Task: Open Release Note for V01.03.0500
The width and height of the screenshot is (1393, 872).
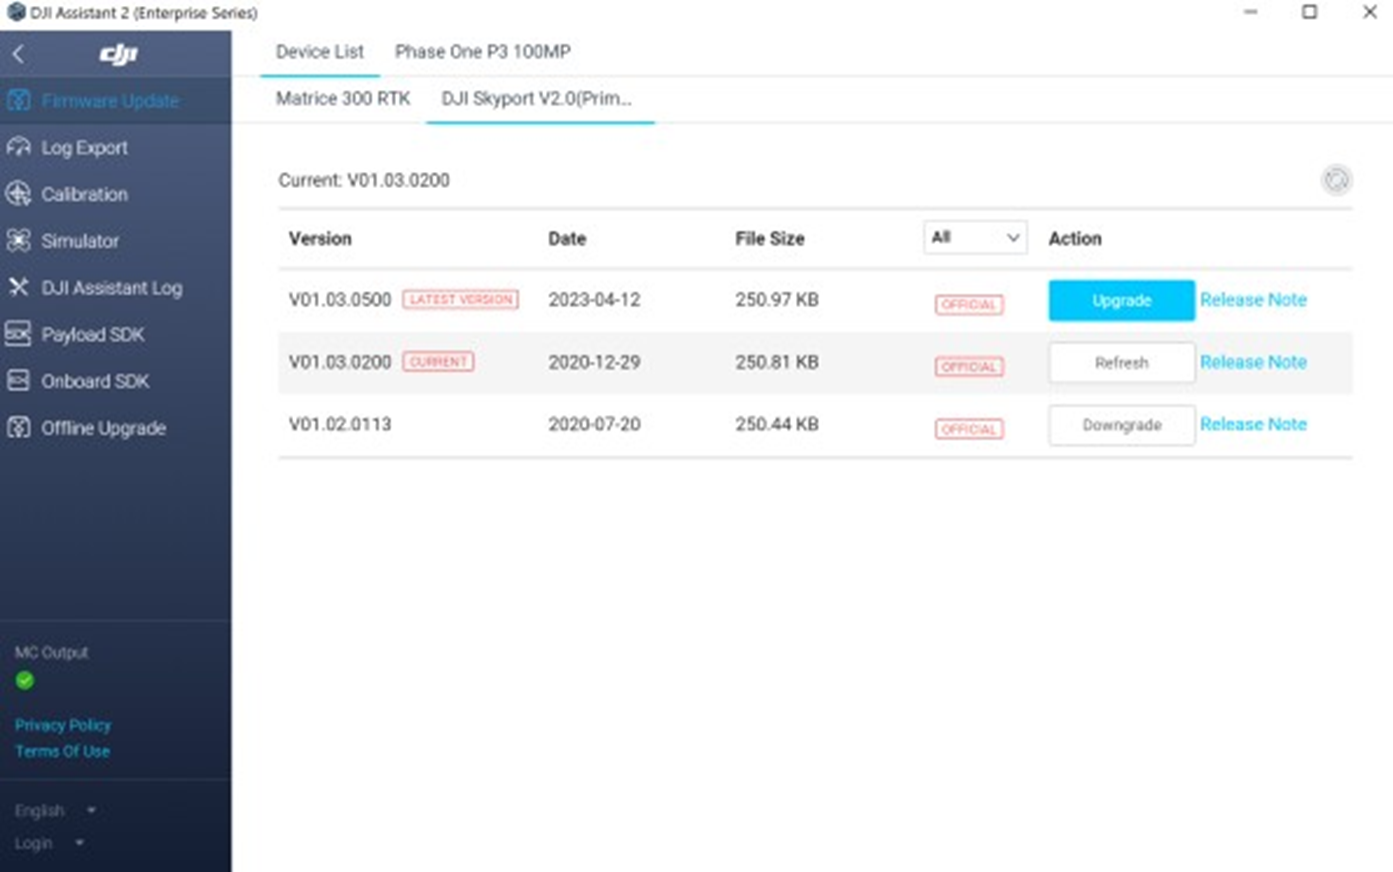Action: (x=1253, y=299)
